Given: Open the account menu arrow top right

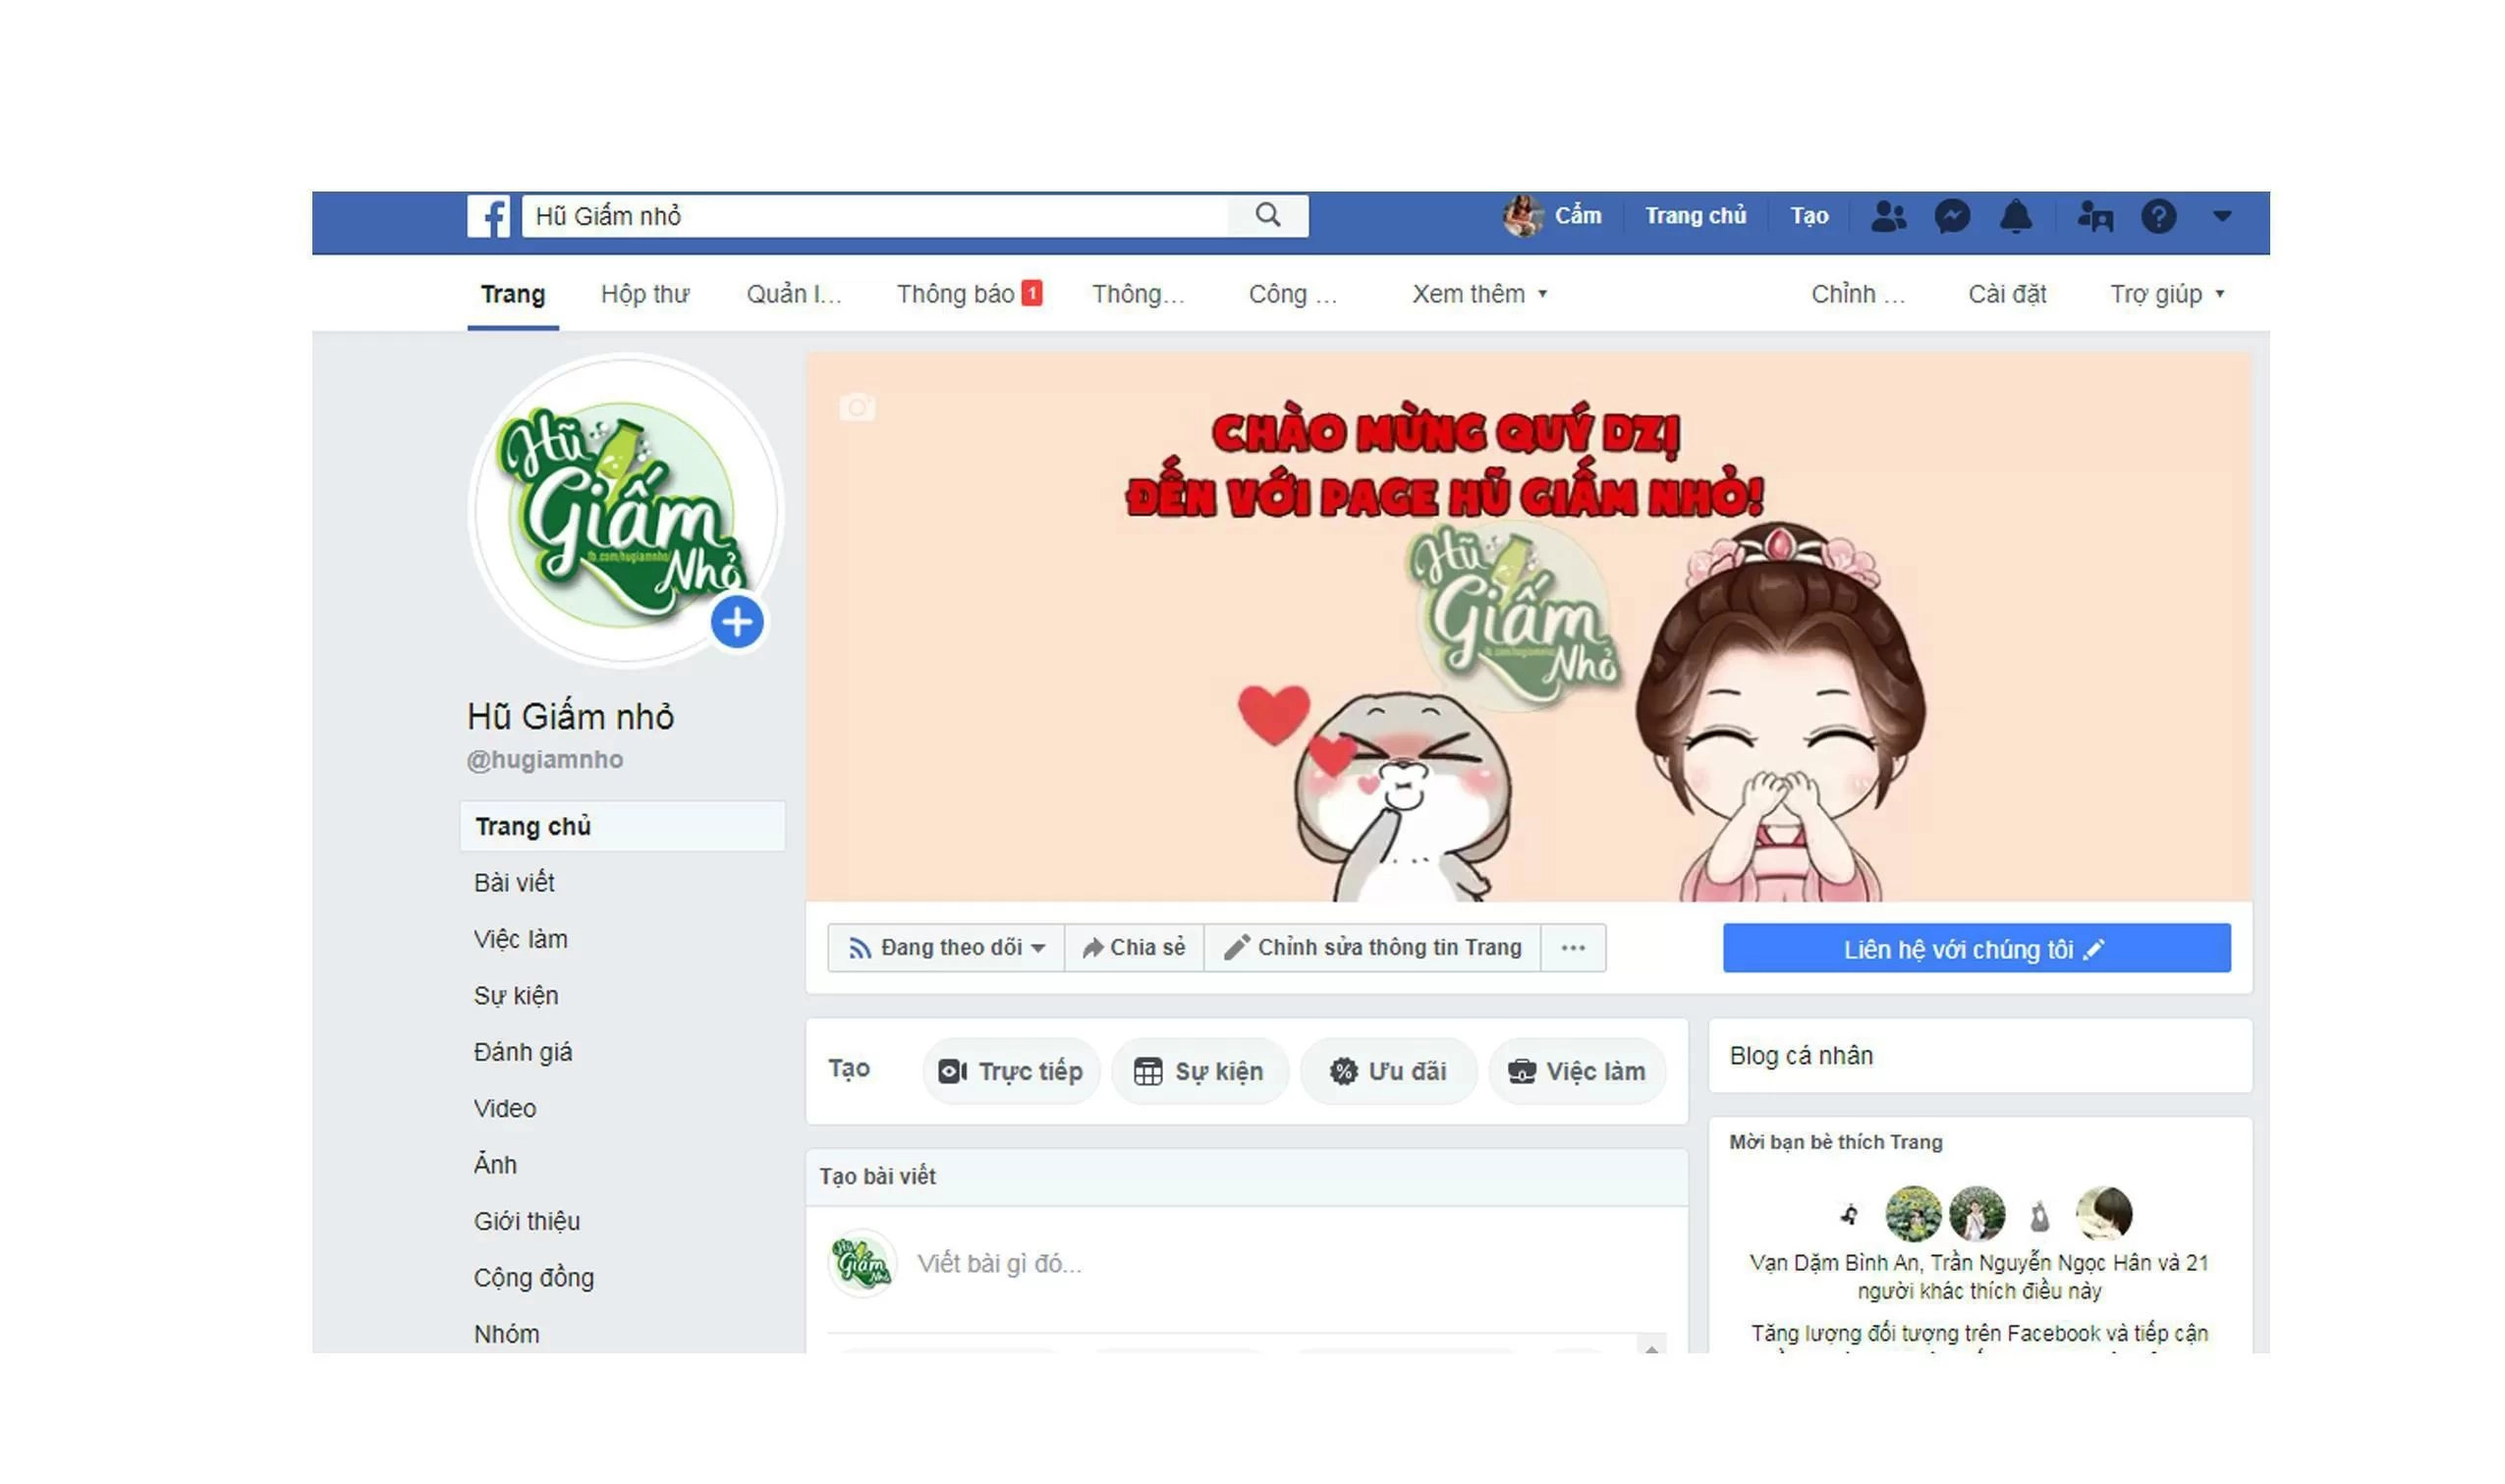Looking at the screenshot, I should pyautogui.click(x=2222, y=215).
